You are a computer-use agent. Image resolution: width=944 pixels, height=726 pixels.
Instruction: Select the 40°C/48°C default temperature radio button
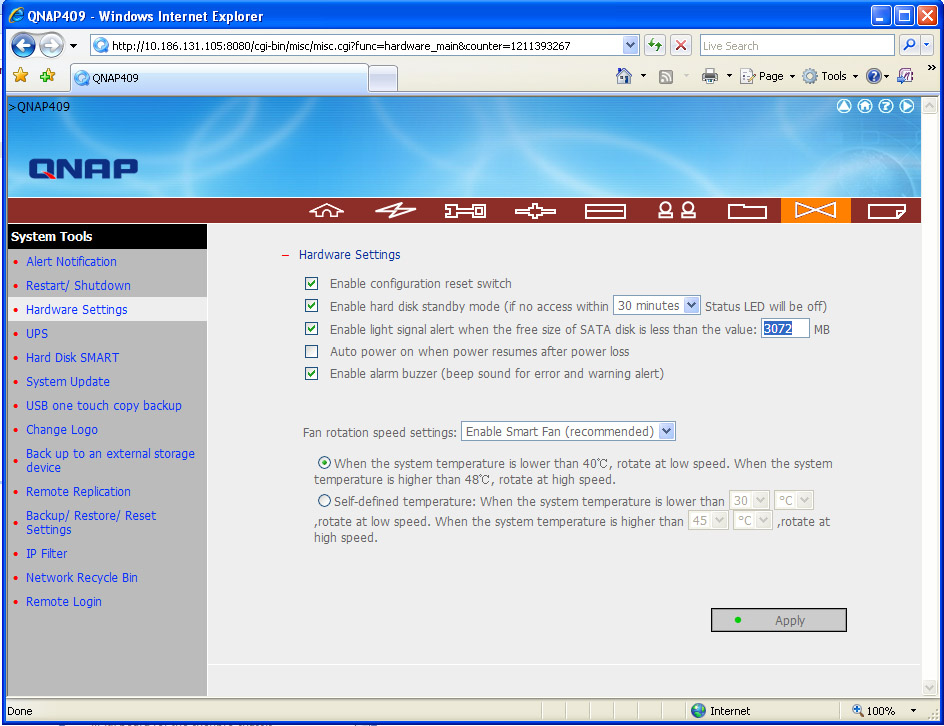[324, 462]
